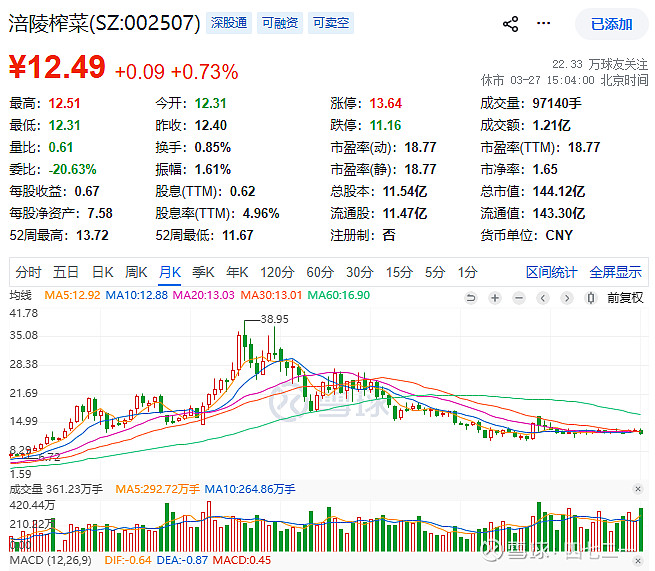Click the 可融资 tag

[280, 23]
